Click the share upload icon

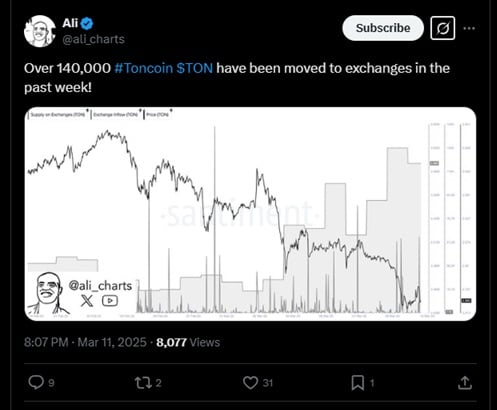pyautogui.click(x=465, y=383)
